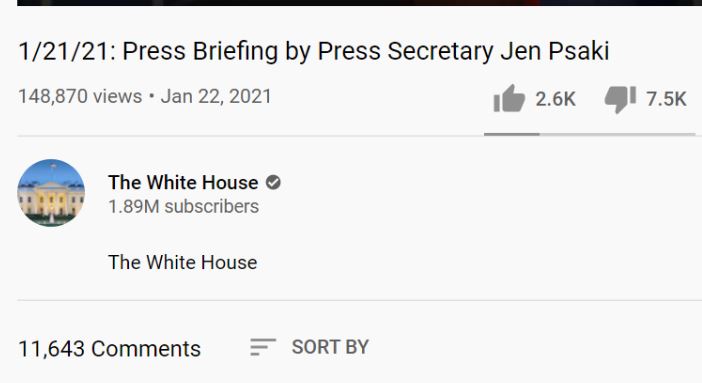Click 'Jen Psaki' in the video title

(x=555, y=51)
